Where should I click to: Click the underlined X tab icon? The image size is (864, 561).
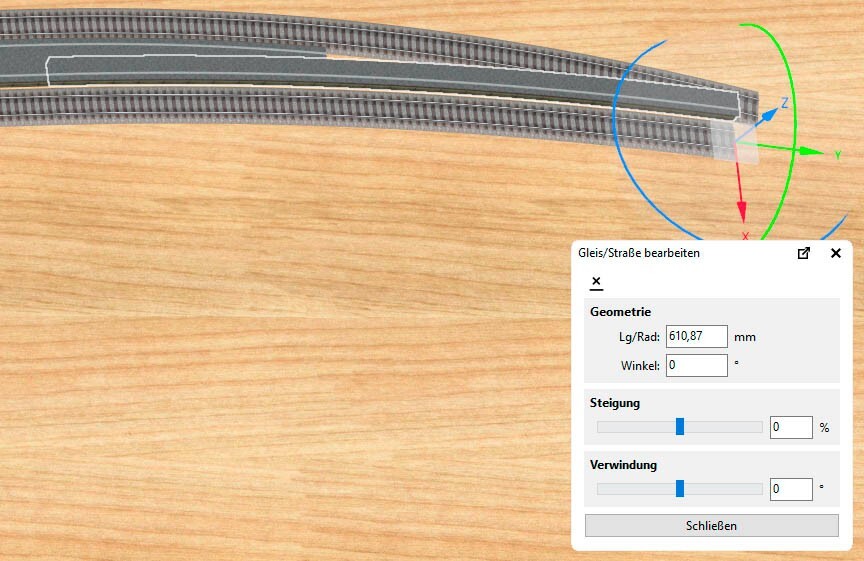click(x=596, y=282)
